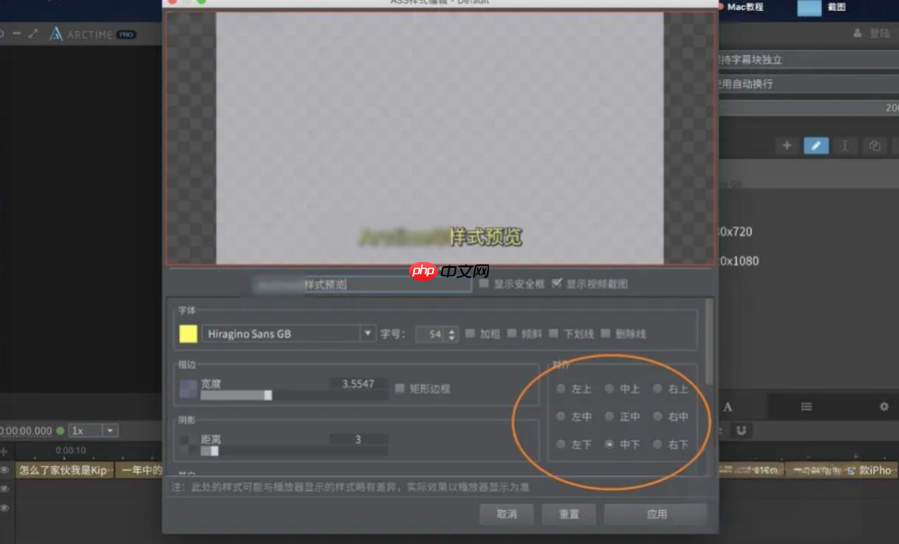Click the duplicate style icon
This screenshot has height=544, width=899.
[x=874, y=146]
